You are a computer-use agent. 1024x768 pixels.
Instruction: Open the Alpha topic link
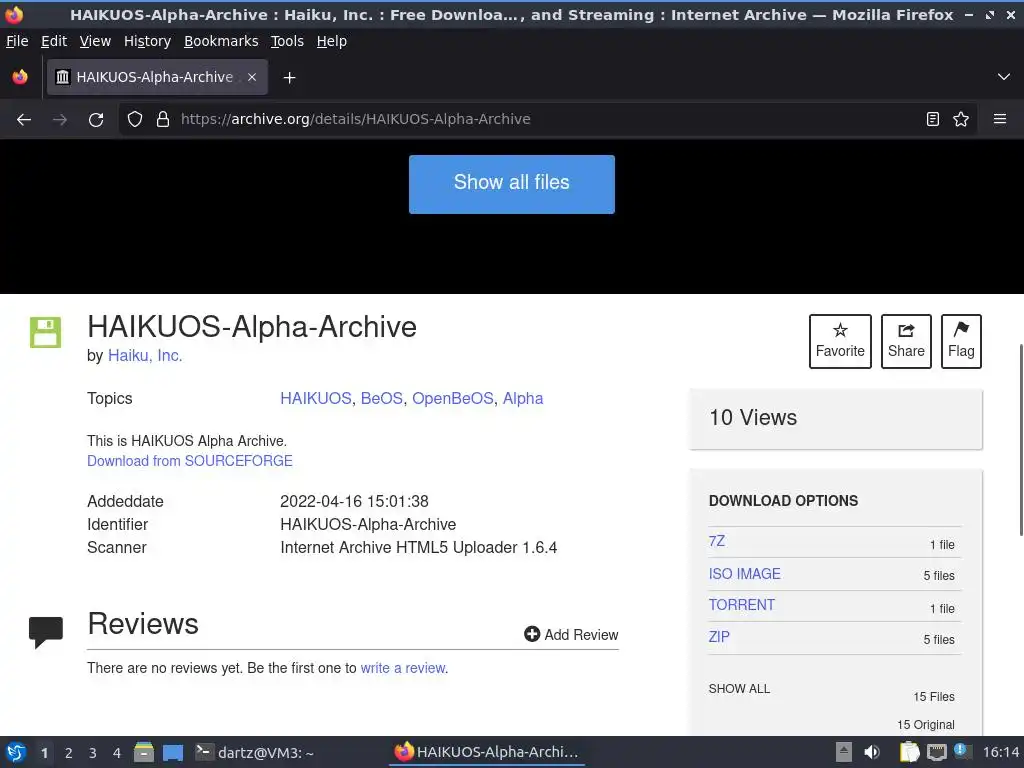tap(522, 398)
